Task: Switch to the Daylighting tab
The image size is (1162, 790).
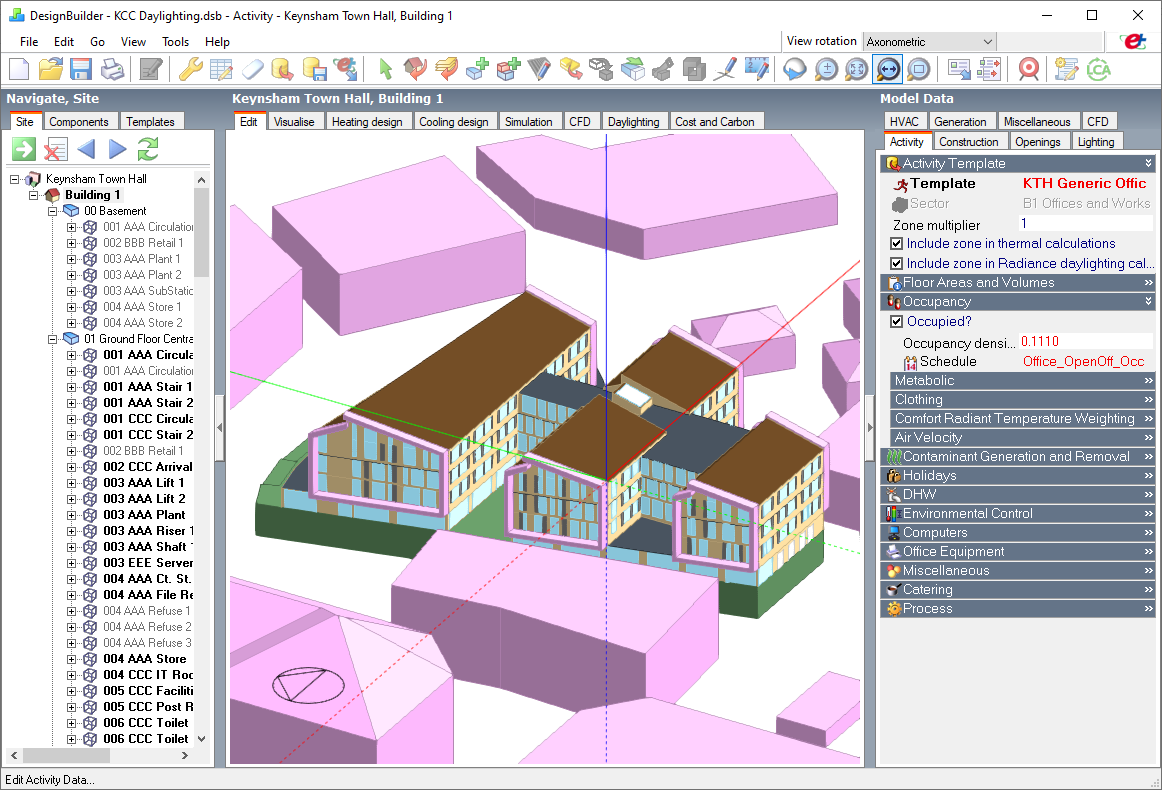Action: [x=633, y=122]
